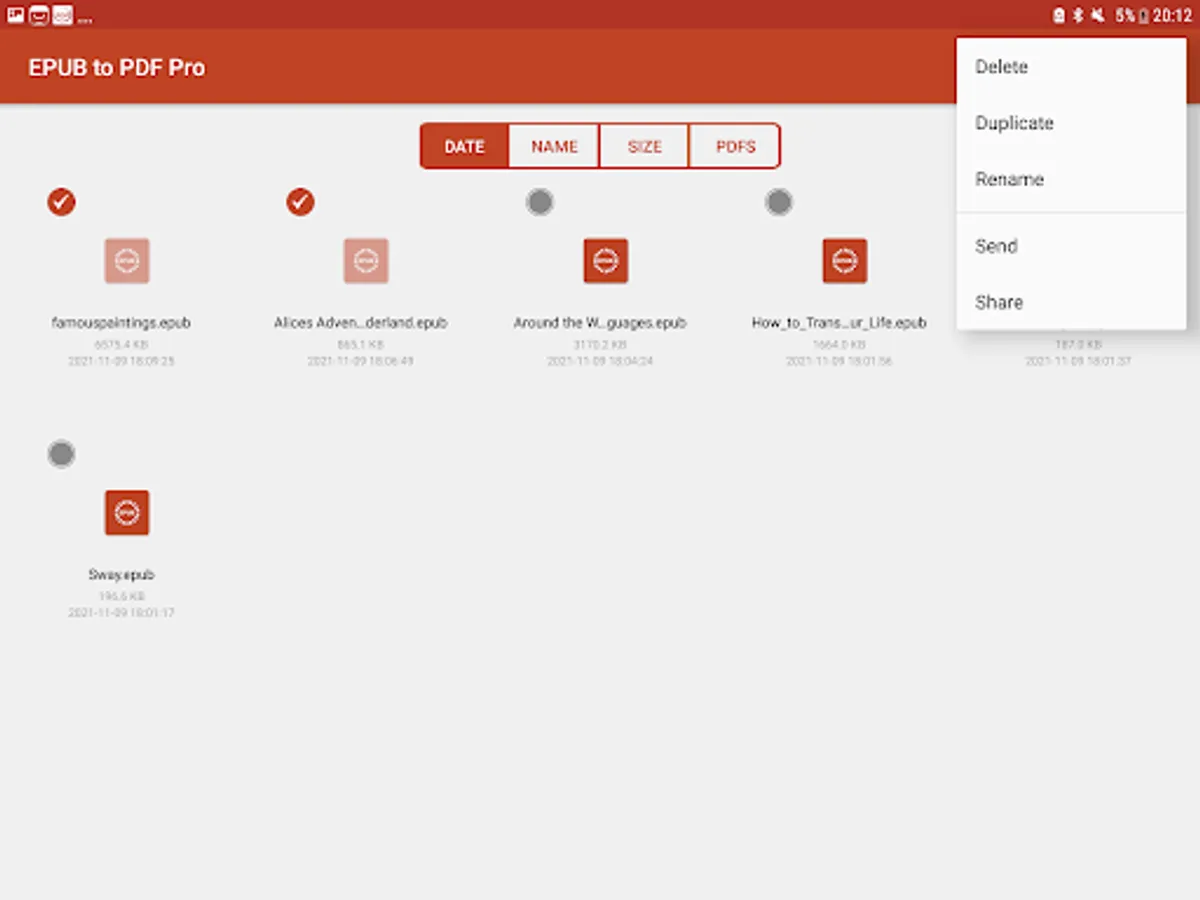Click the 2021-11-09 18:06:49 timestamp

click(361, 361)
